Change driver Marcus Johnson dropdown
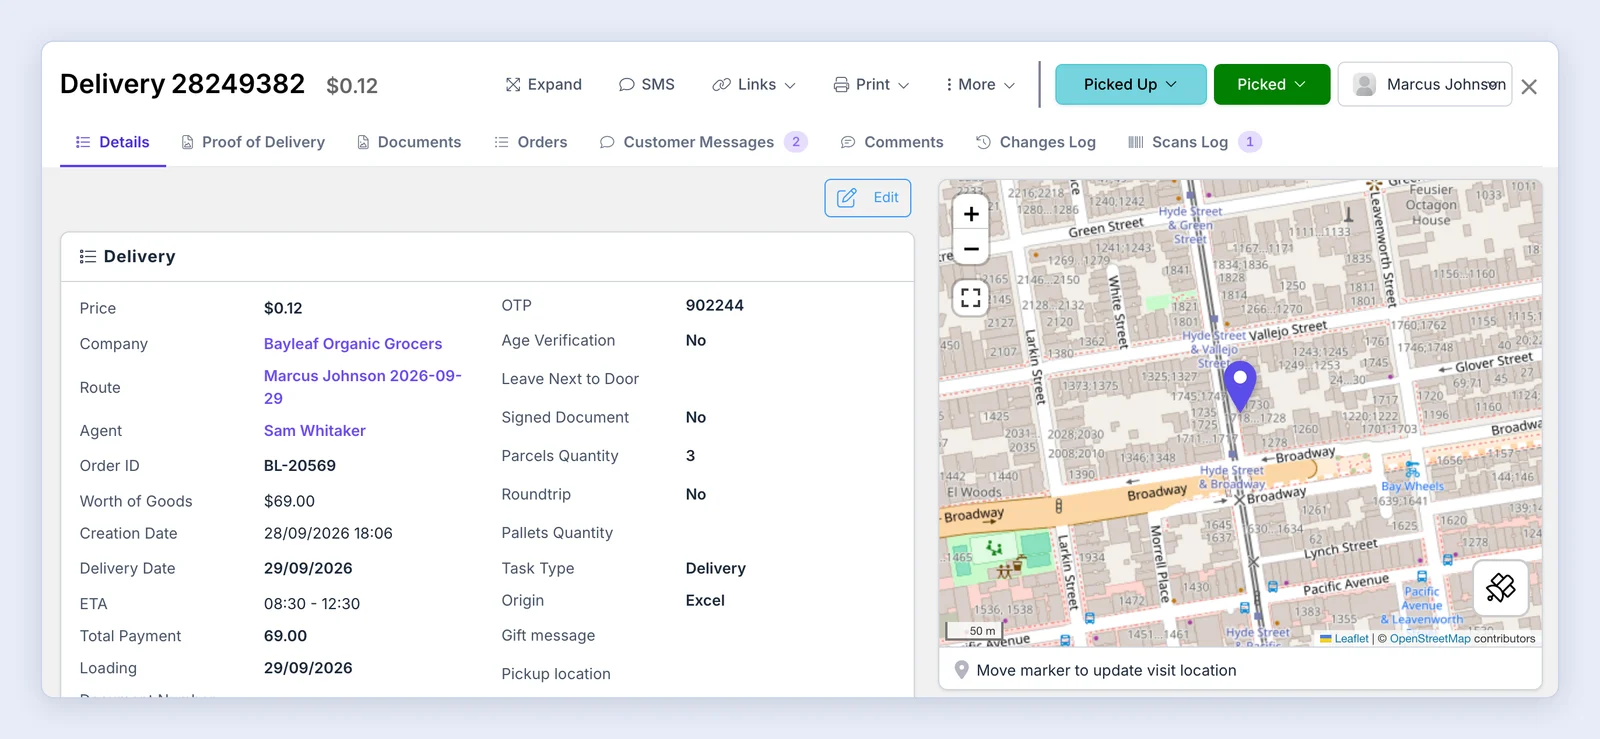The height and width of the screenshot is (739, 1600). 1425,84
